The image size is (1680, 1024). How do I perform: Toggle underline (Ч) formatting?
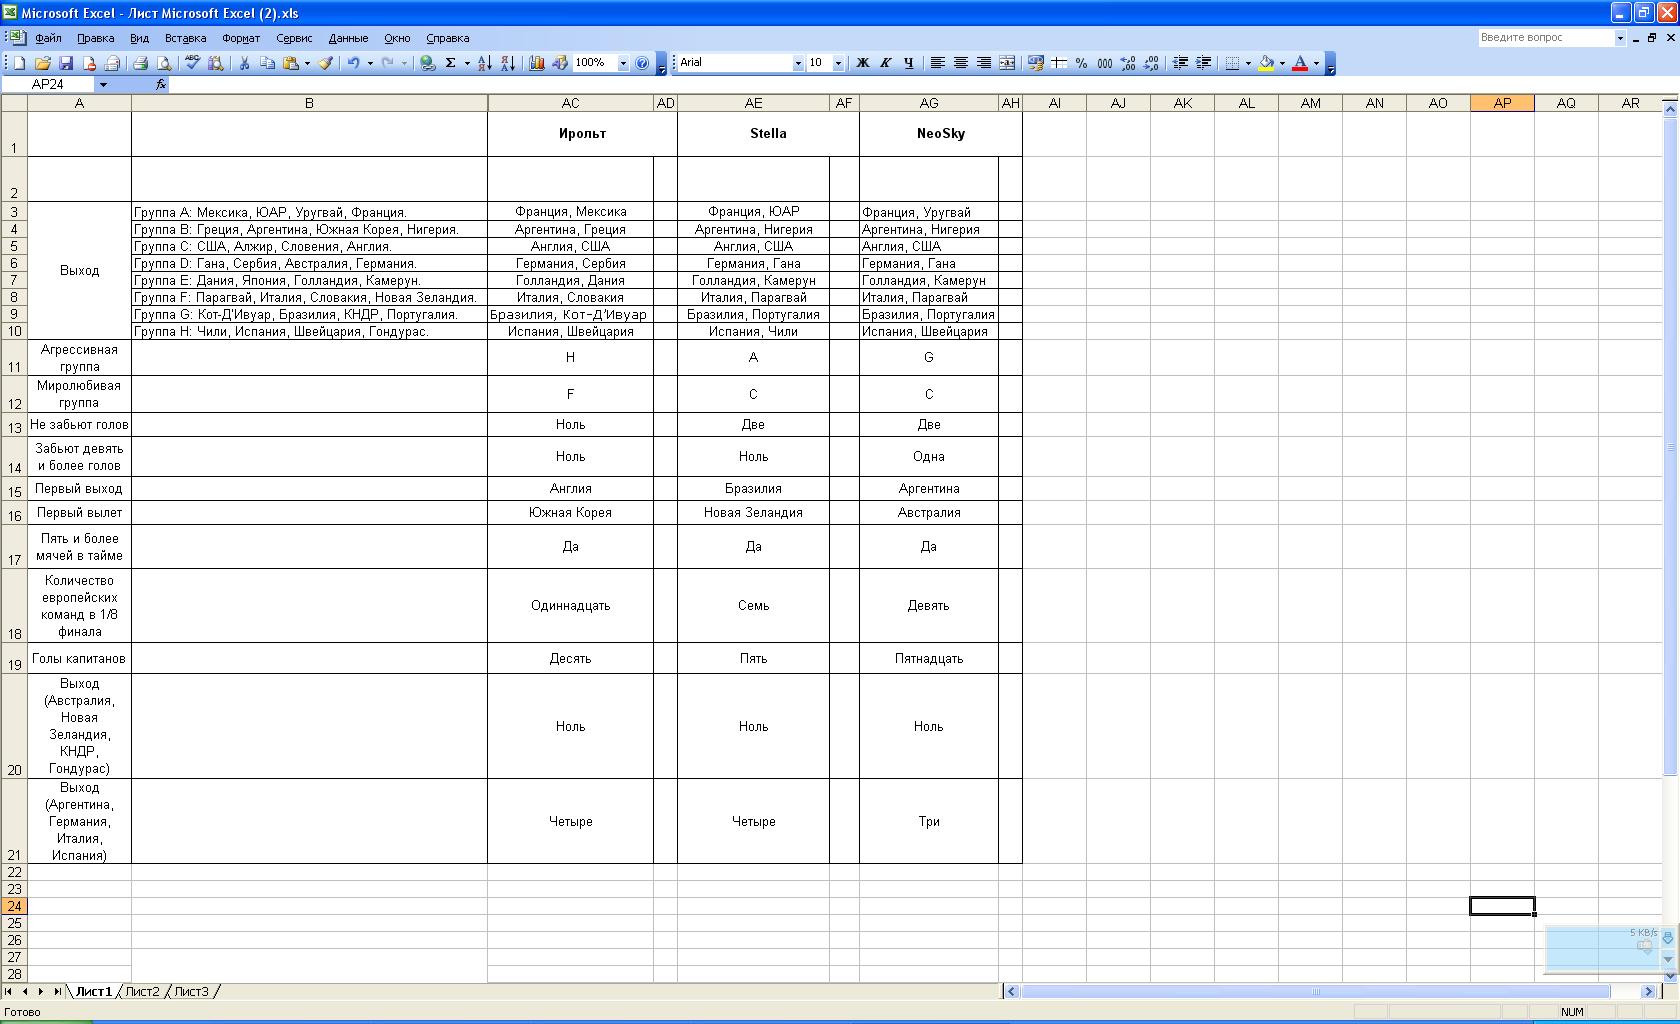tap(908, 63)
